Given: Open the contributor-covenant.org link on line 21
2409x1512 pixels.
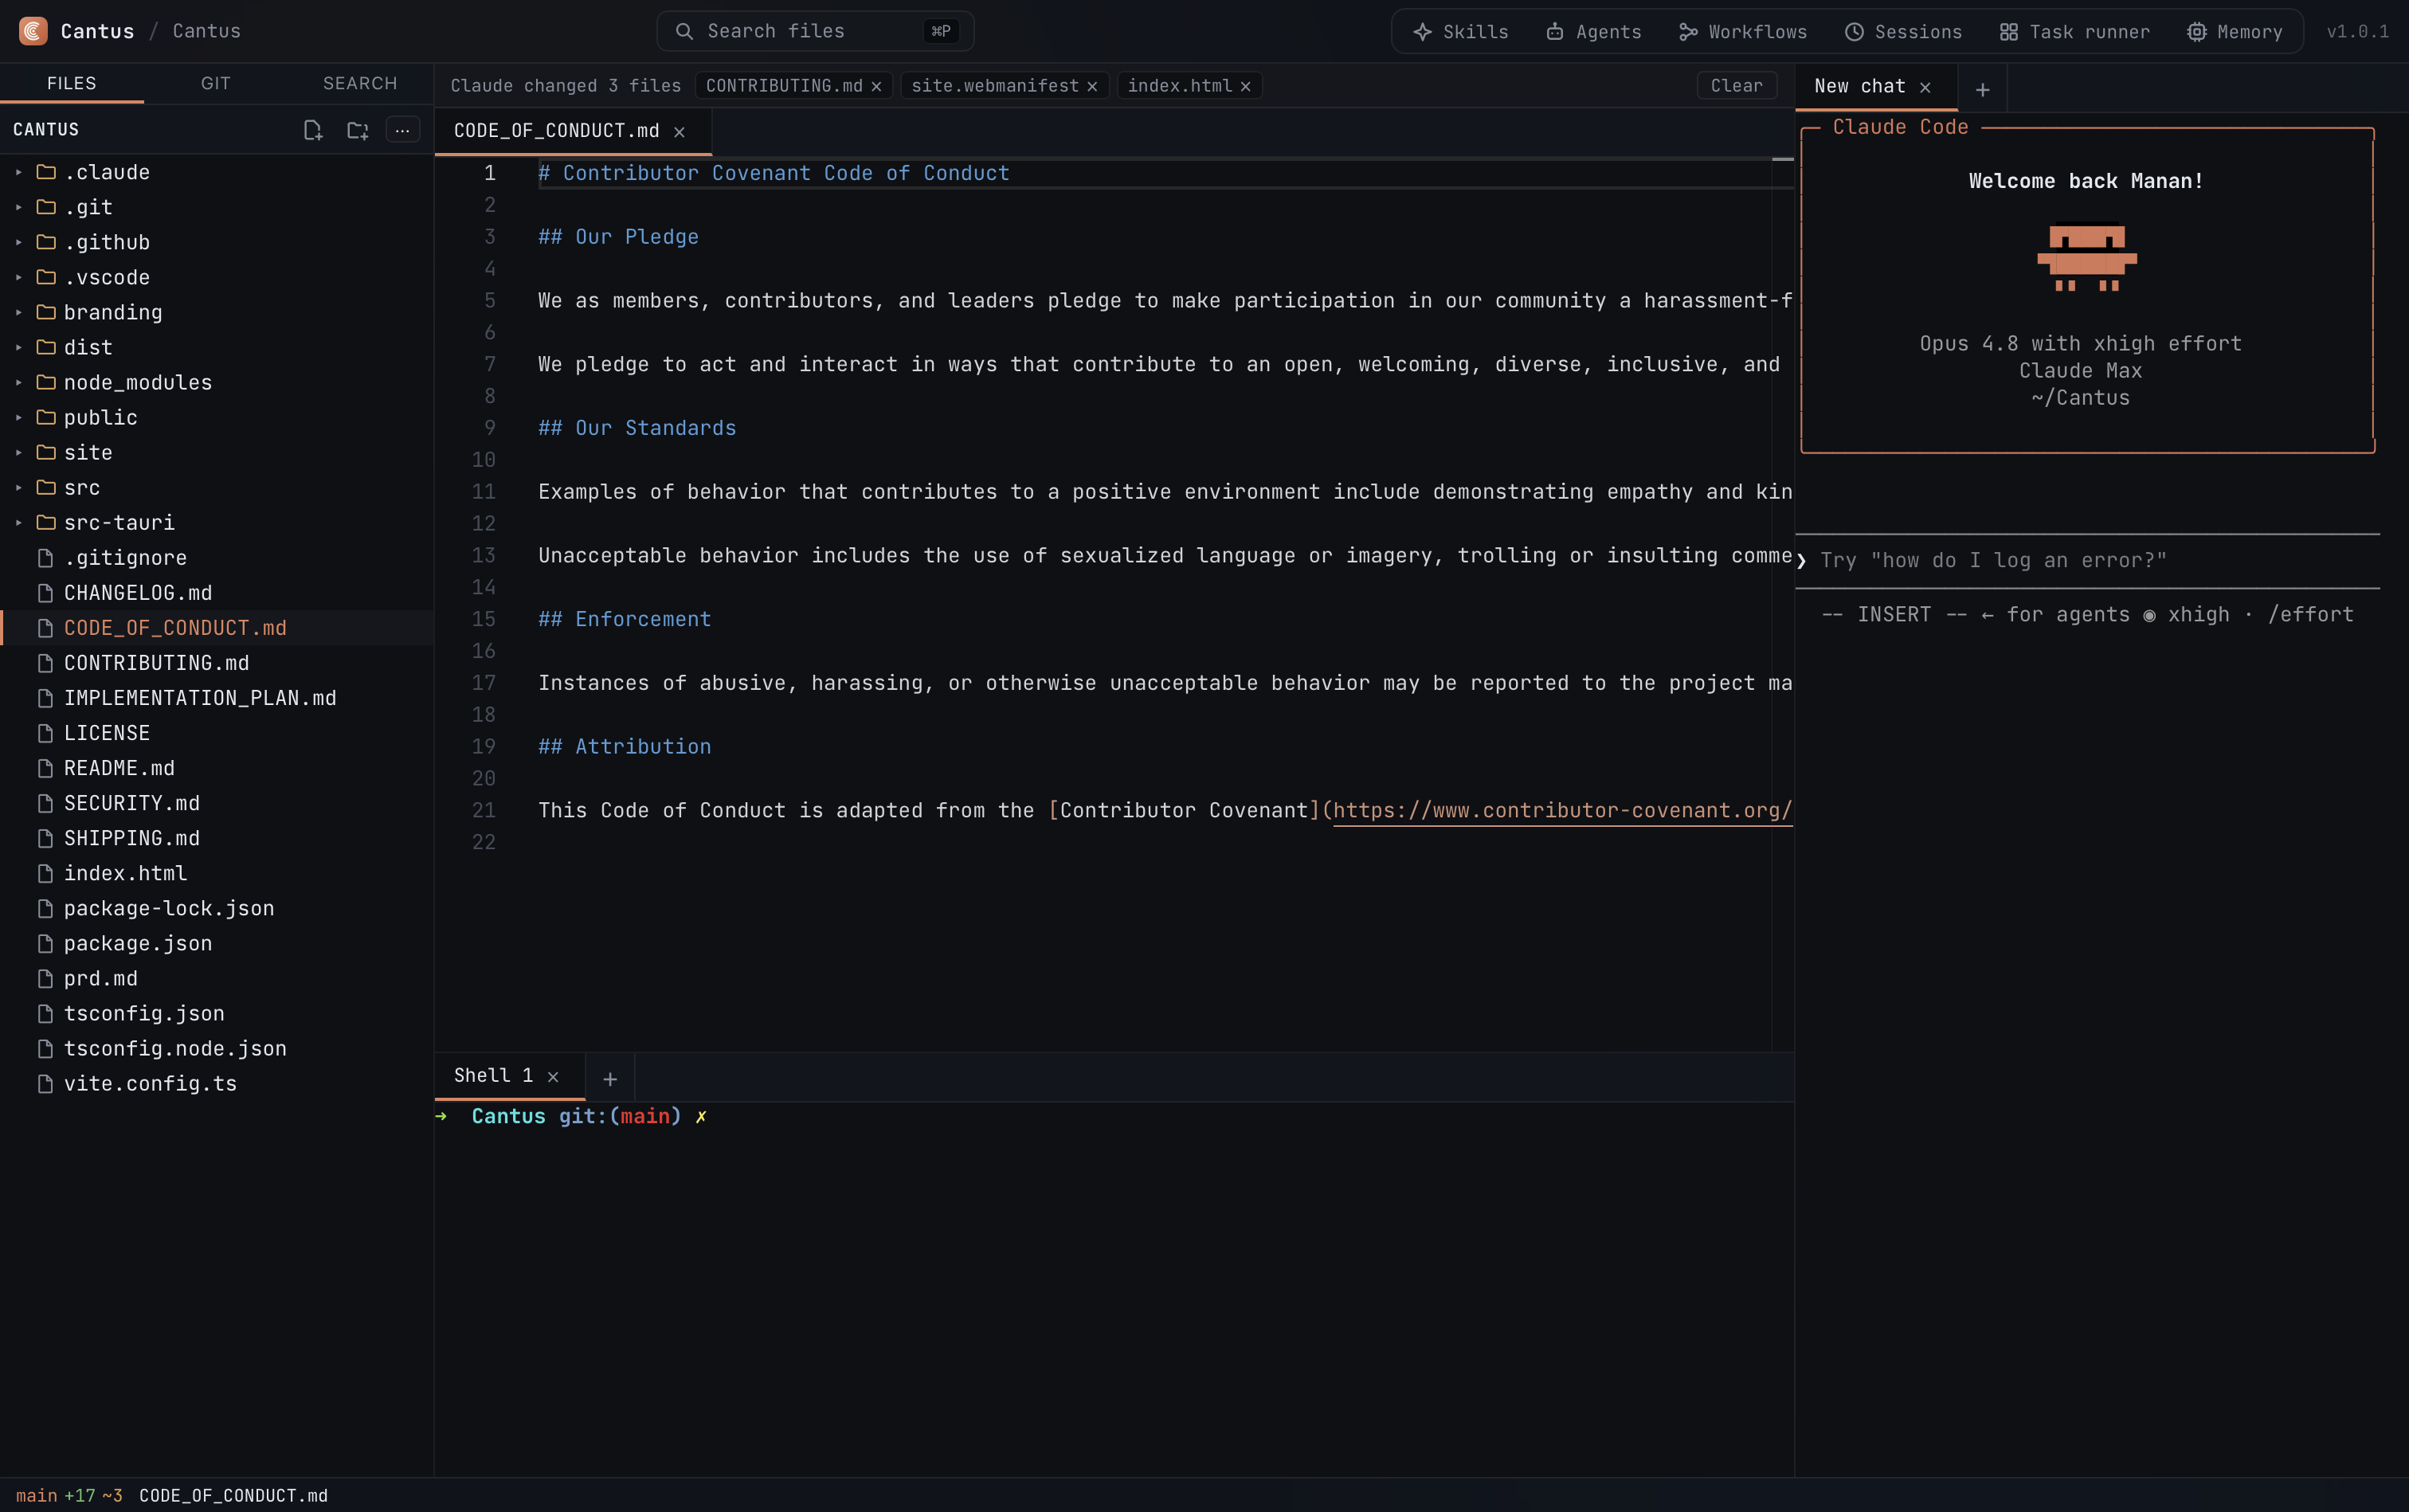Looking at the screenshot, I should tap(1562, 810).
